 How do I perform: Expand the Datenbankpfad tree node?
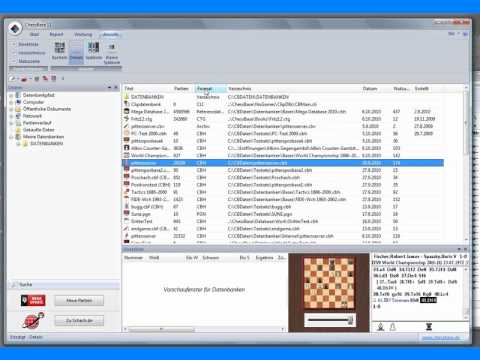click(x=11, y=95)
